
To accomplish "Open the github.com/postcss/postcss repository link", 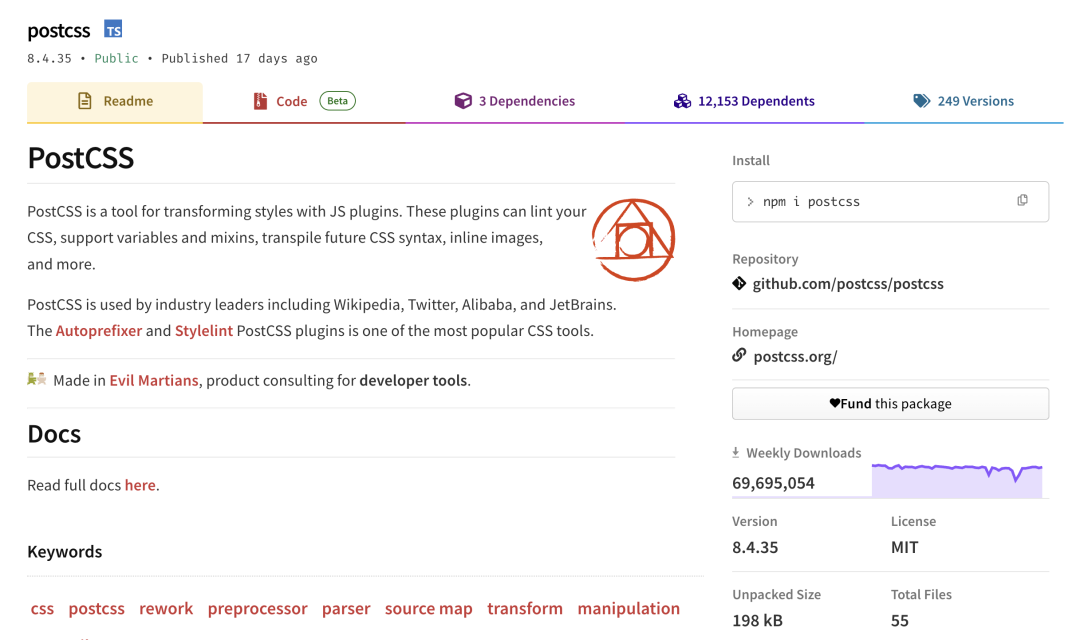I will (848, 284).
